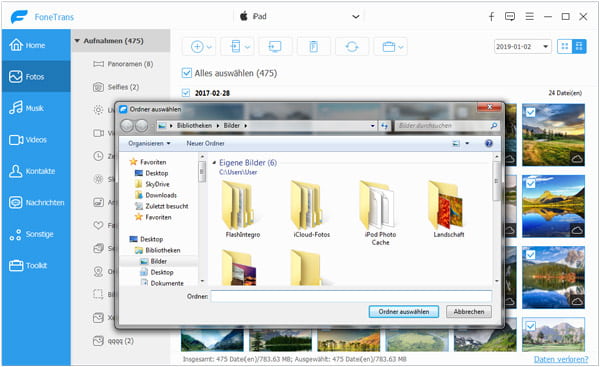Screen dimensions: 600x367
Task: Uncheck the bottom-right mountain photo checkbox
Action: click(530, 326)
